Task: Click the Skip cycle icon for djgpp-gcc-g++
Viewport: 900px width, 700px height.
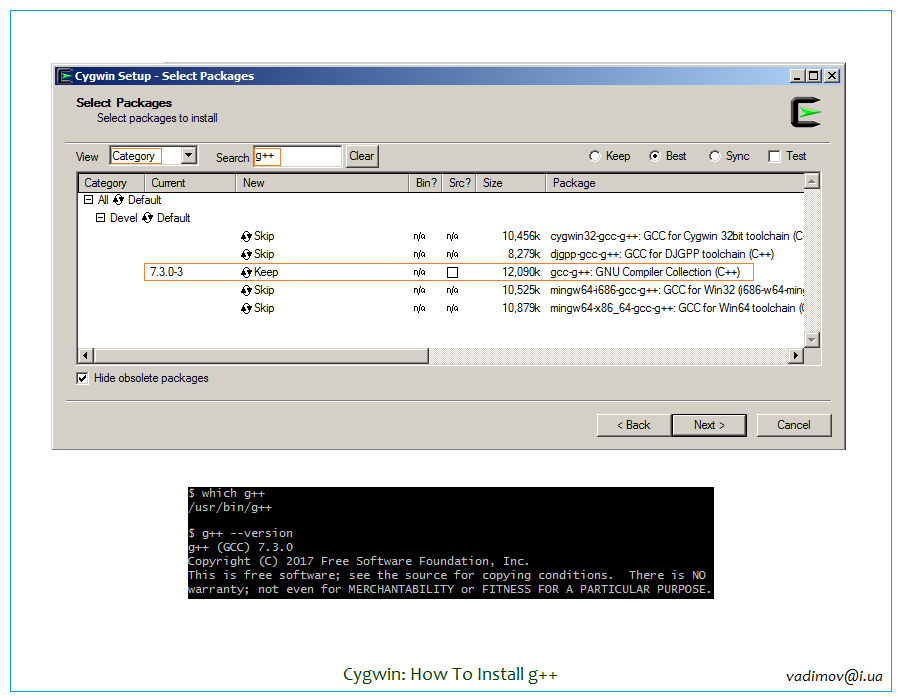Action: tap(246, 254)
